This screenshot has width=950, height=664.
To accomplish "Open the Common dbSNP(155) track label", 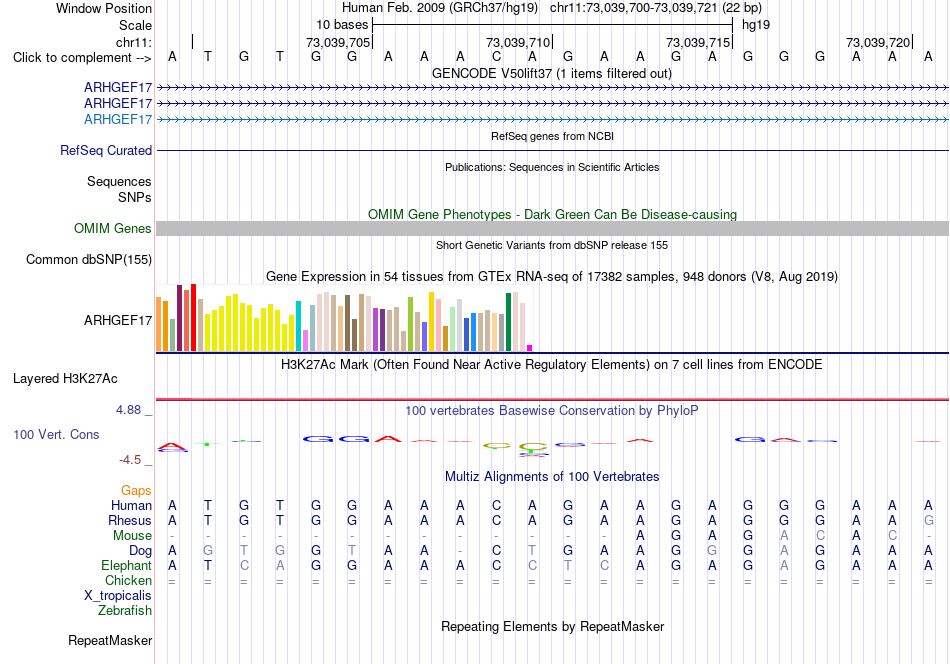I will click(x=88, y=259).
